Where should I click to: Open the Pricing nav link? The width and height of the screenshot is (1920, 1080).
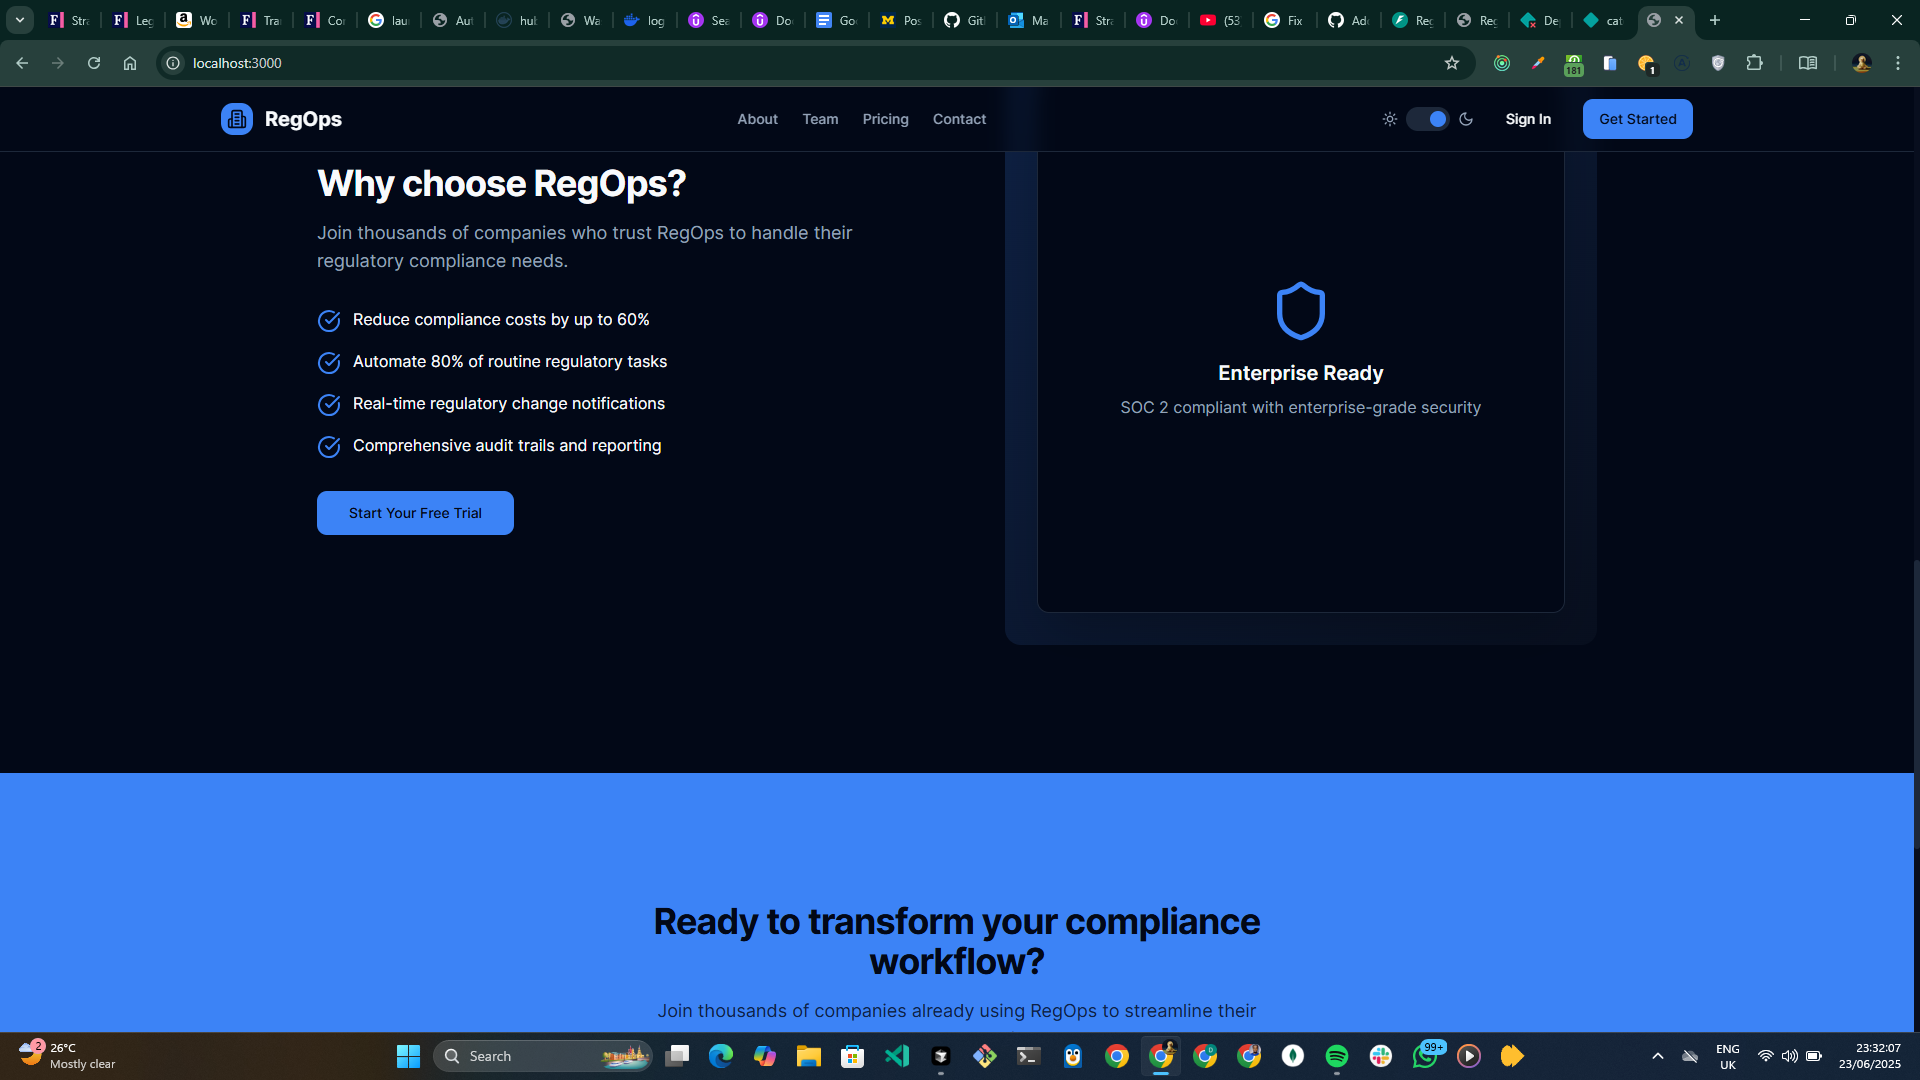885,119
